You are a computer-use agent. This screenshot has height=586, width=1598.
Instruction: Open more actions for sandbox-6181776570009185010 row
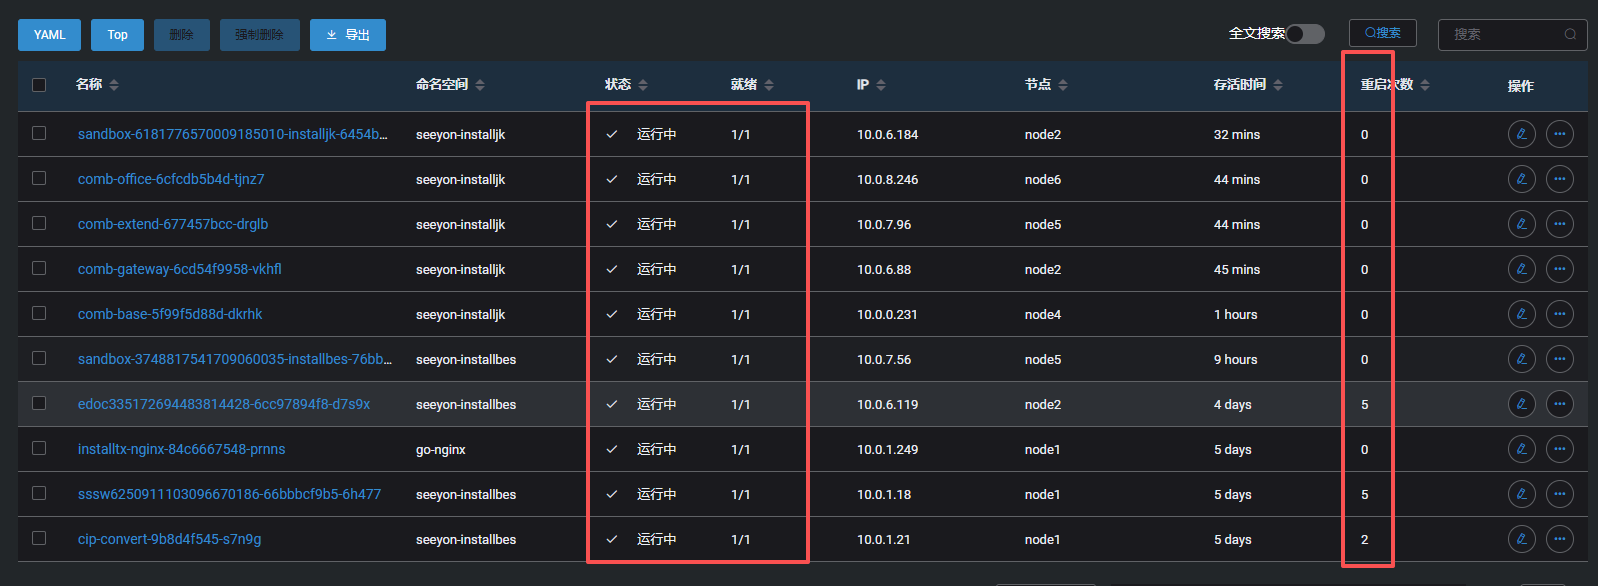(x=1559, y=134)
